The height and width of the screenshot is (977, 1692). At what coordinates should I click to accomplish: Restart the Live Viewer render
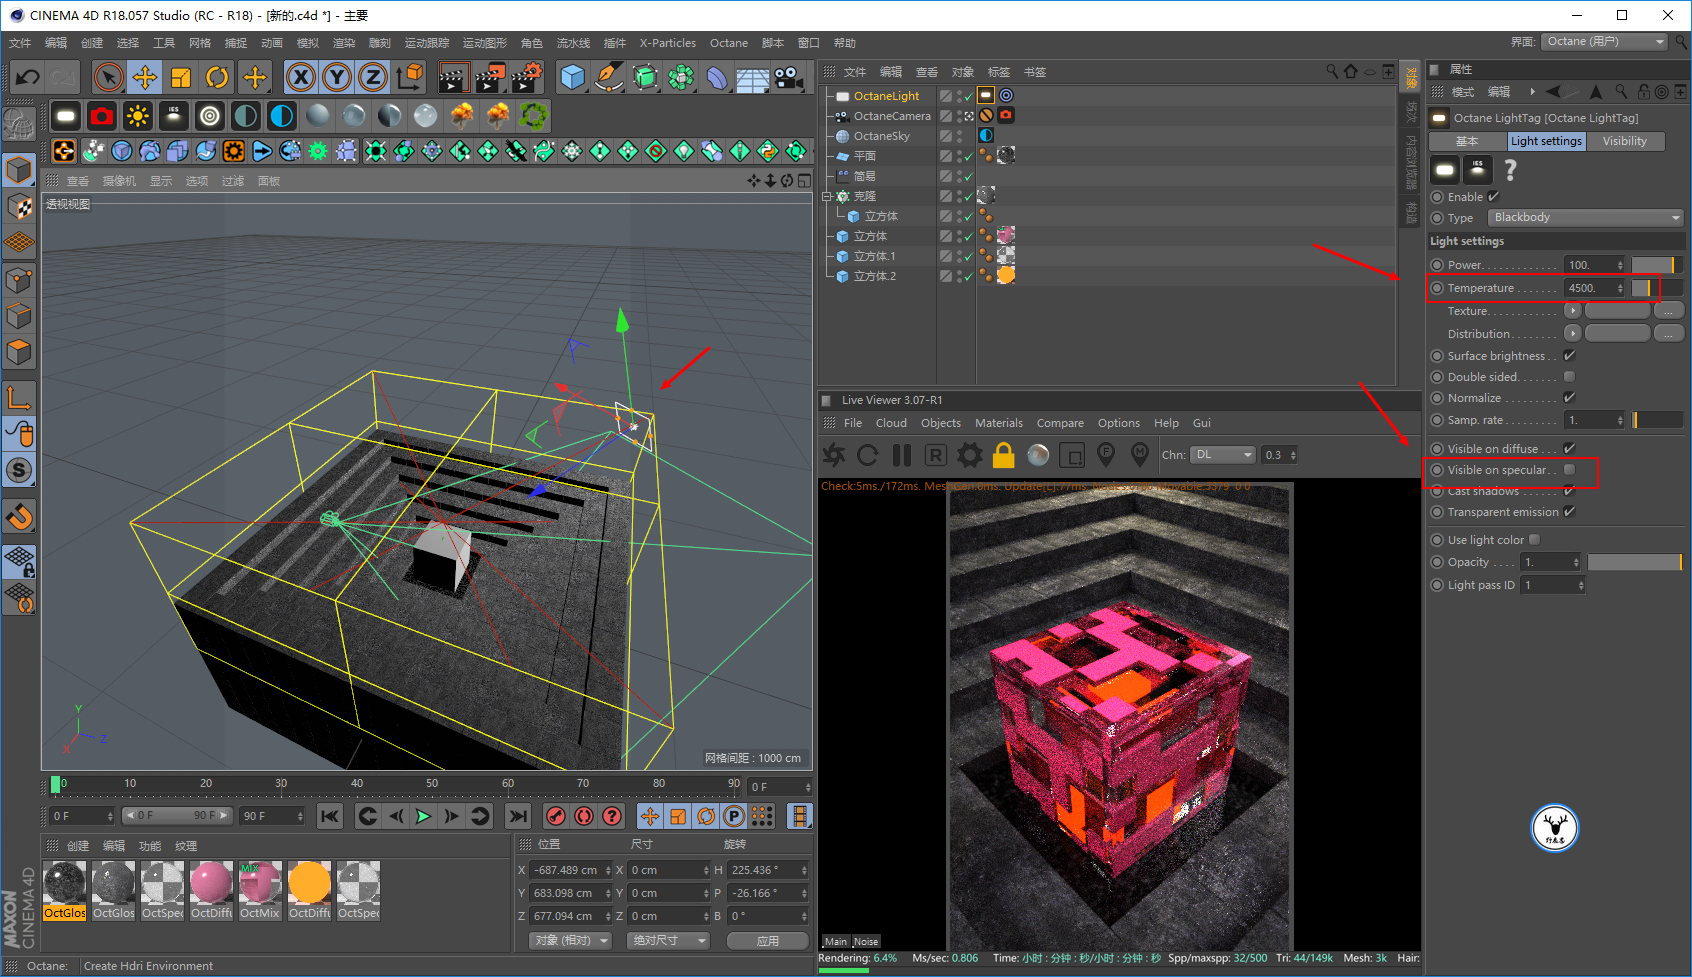(868, 455)
